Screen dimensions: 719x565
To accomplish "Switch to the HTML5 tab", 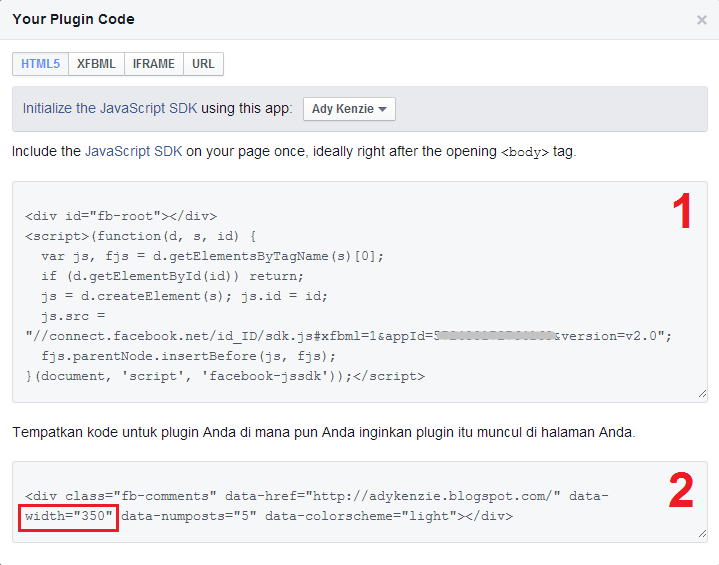I will click(40, 64).
